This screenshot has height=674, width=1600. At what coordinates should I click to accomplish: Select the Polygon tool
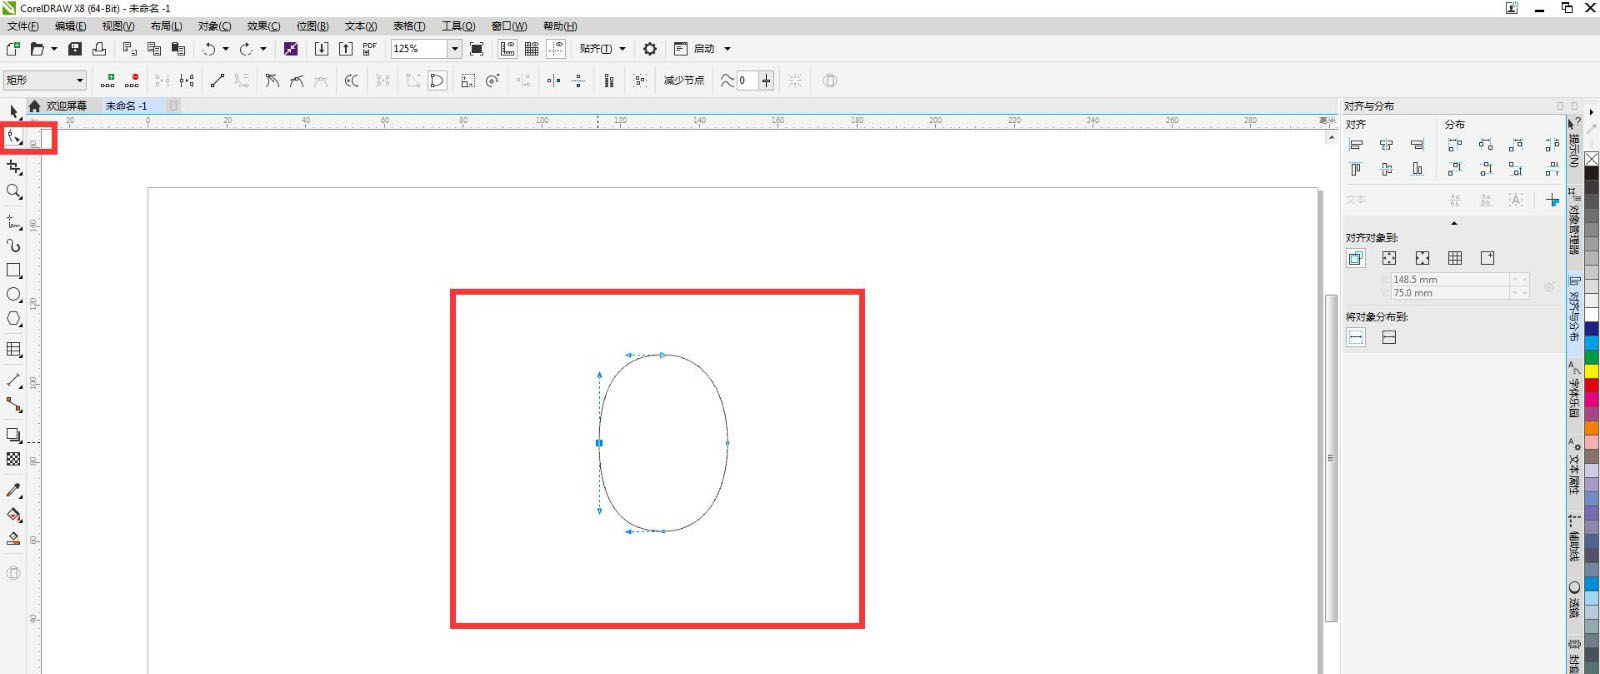coord(14,319)
